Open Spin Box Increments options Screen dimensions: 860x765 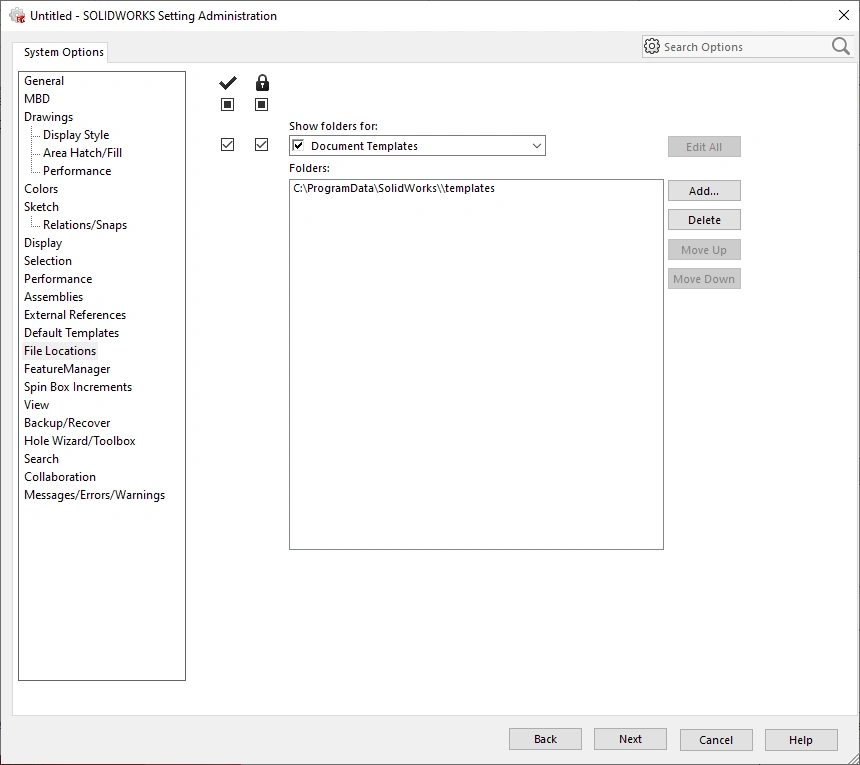(x=78, y=387)
